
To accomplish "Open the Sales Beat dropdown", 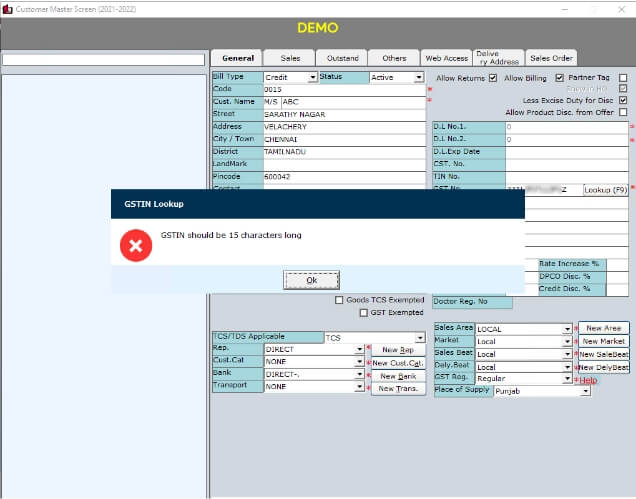I will click(x=567, y=354).
